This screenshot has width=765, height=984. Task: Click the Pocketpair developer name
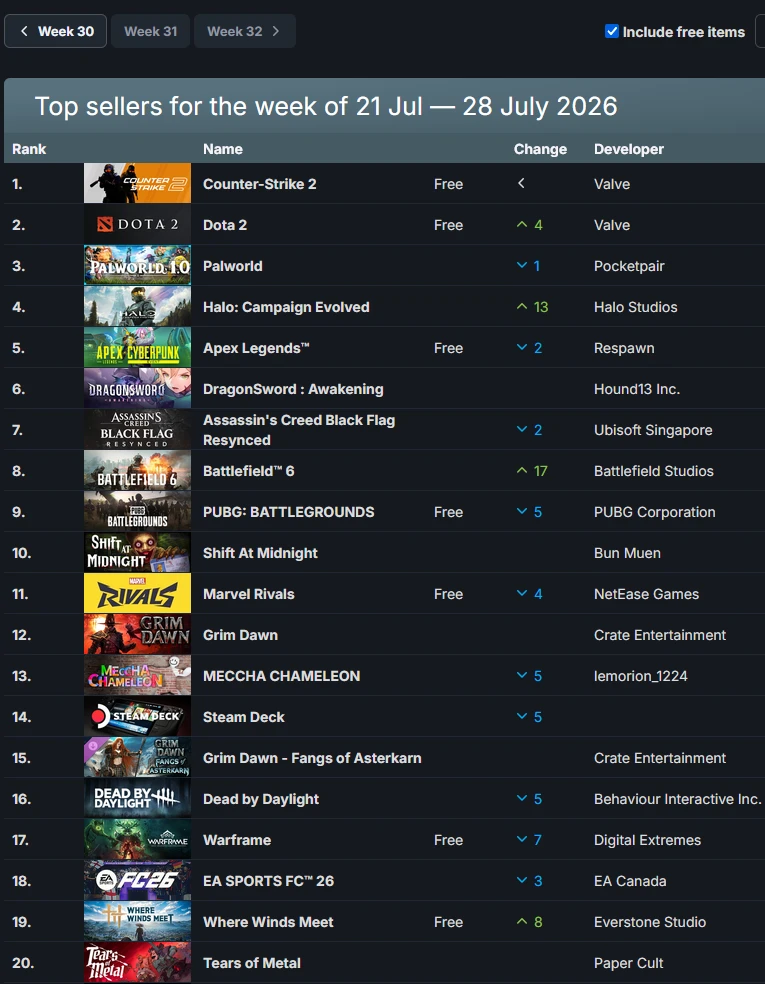(x=629, y=266)
